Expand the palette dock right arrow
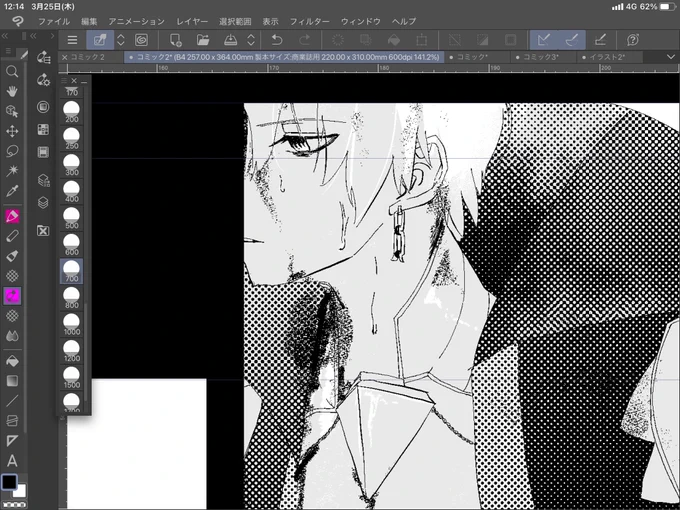 (52, 36)
